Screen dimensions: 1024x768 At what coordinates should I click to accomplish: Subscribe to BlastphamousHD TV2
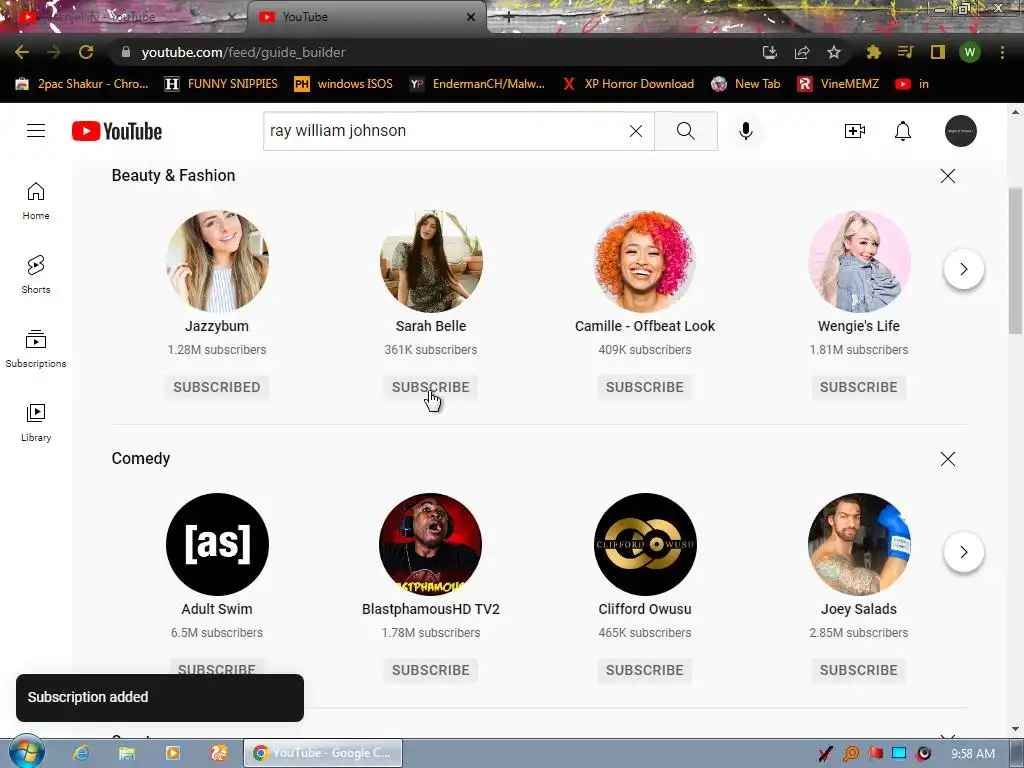[x=430, y=670]
